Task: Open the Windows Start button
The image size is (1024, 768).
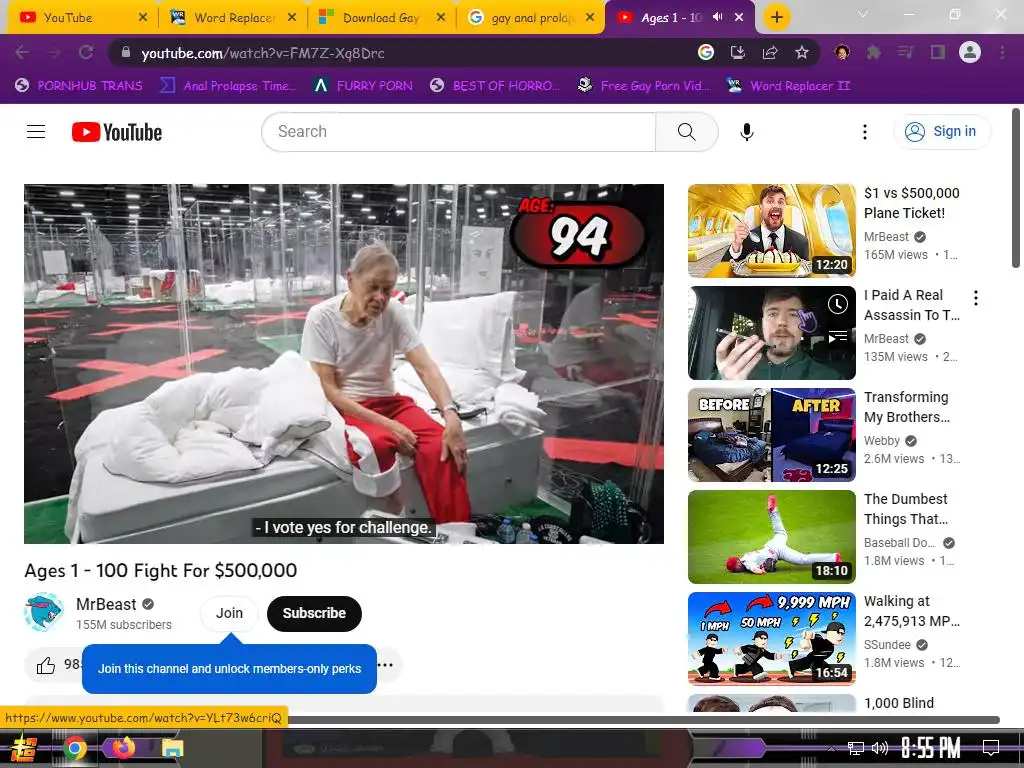Action: tap(23, 748)
